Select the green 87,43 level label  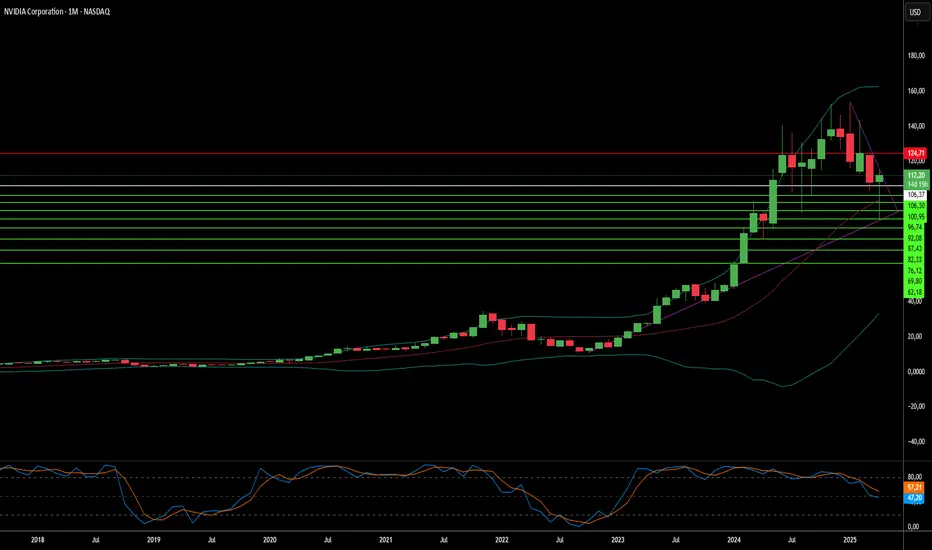click(915, 249)
